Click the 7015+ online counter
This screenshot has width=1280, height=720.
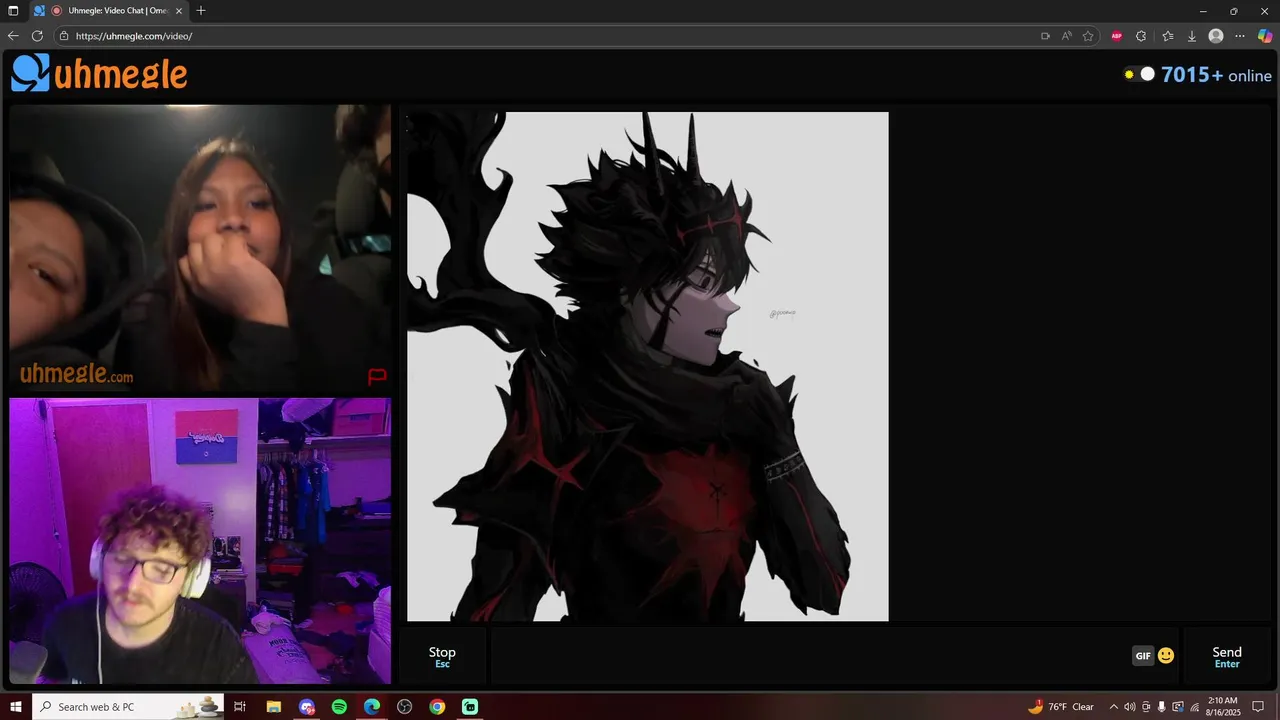(x=1216, y=75)
